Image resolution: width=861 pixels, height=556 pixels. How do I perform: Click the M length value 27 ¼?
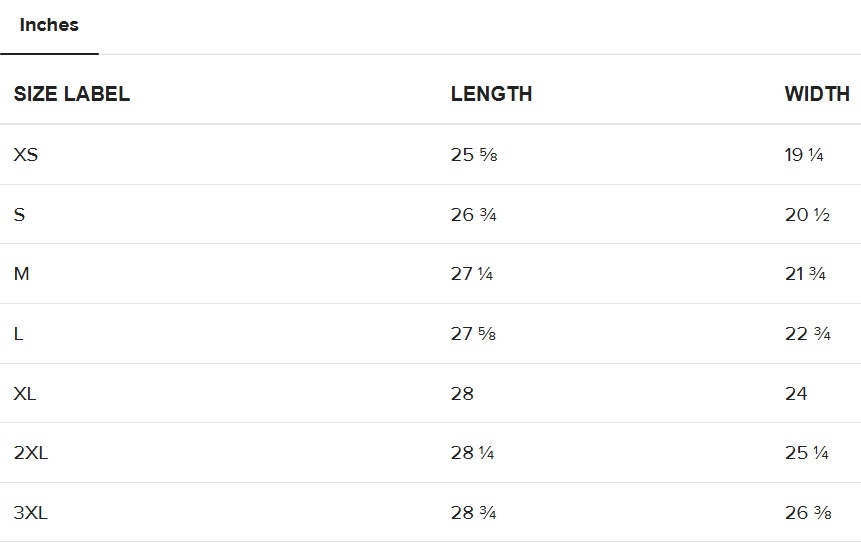(x=472, y=274)
